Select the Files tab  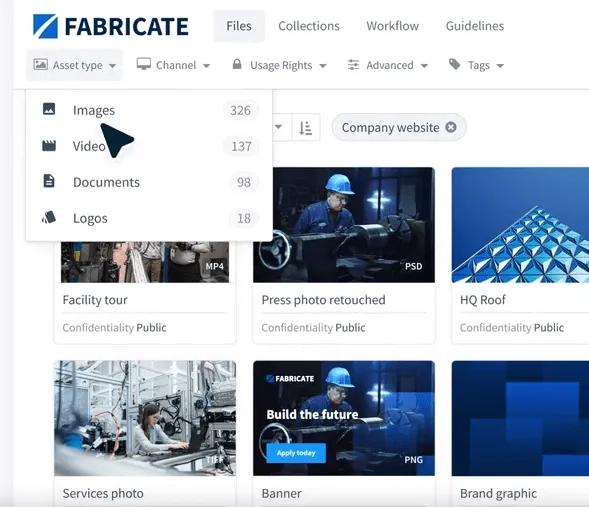(x=239, y=26)
